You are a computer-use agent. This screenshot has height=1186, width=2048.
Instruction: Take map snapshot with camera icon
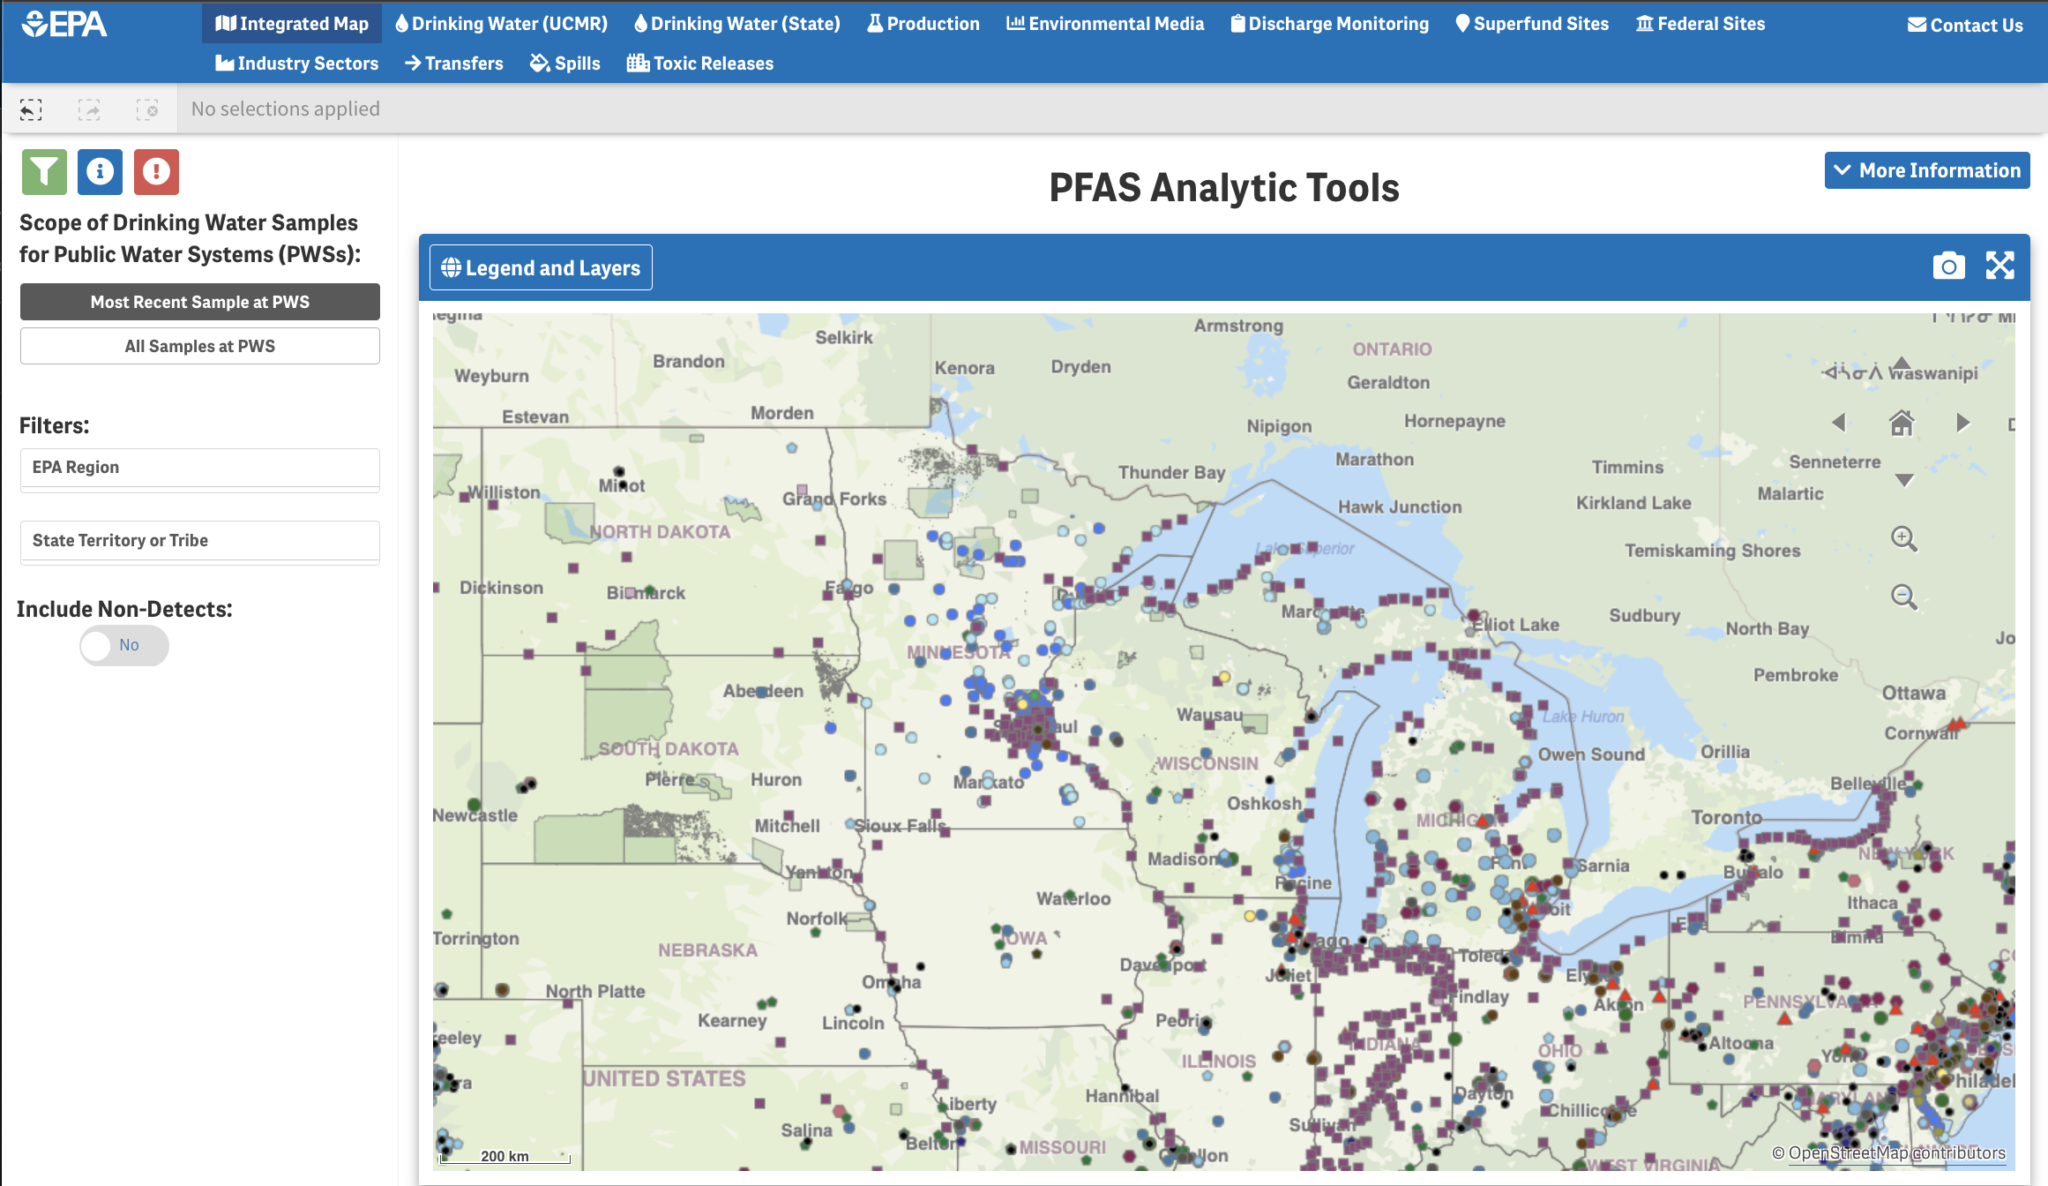1948,266
